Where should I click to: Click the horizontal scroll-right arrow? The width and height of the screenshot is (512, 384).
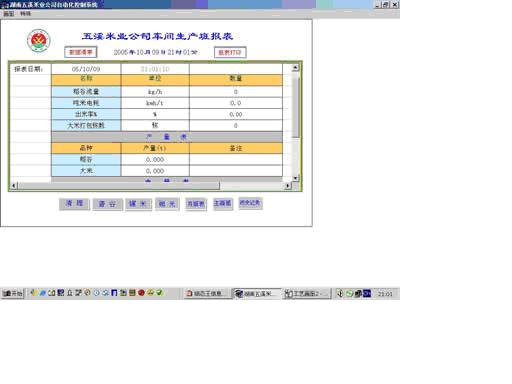pyautogui.click(x=288, y=186)
